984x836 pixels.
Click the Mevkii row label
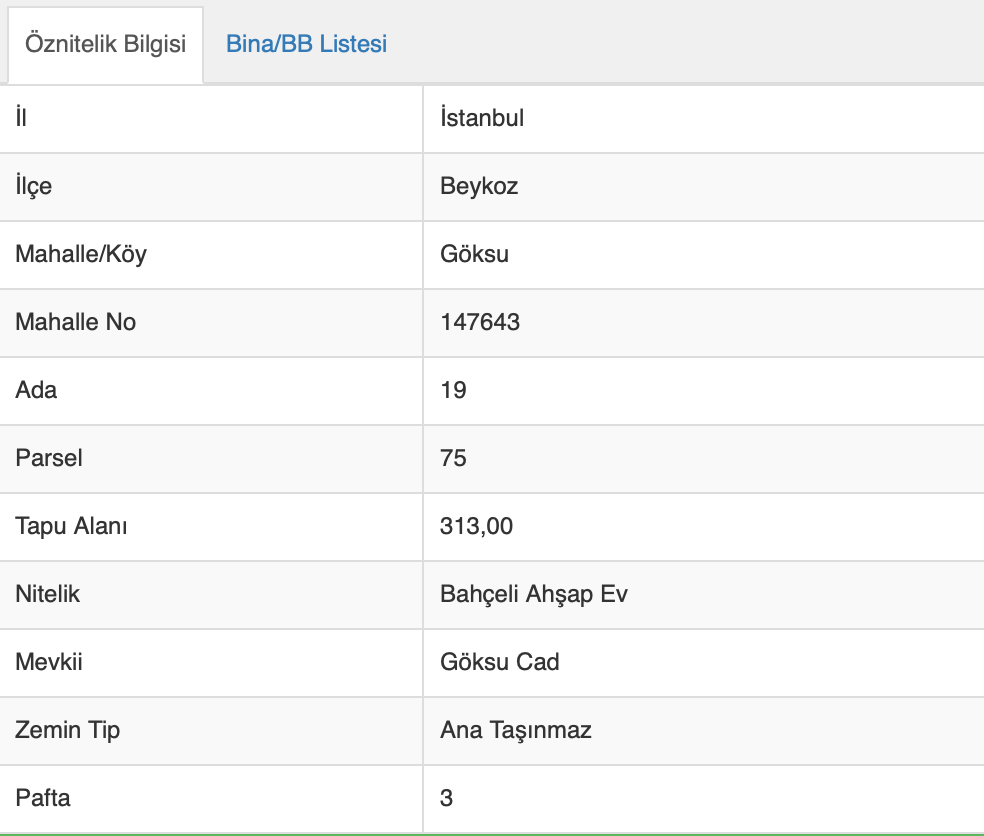pyautogui.click(x=49, y=662)
